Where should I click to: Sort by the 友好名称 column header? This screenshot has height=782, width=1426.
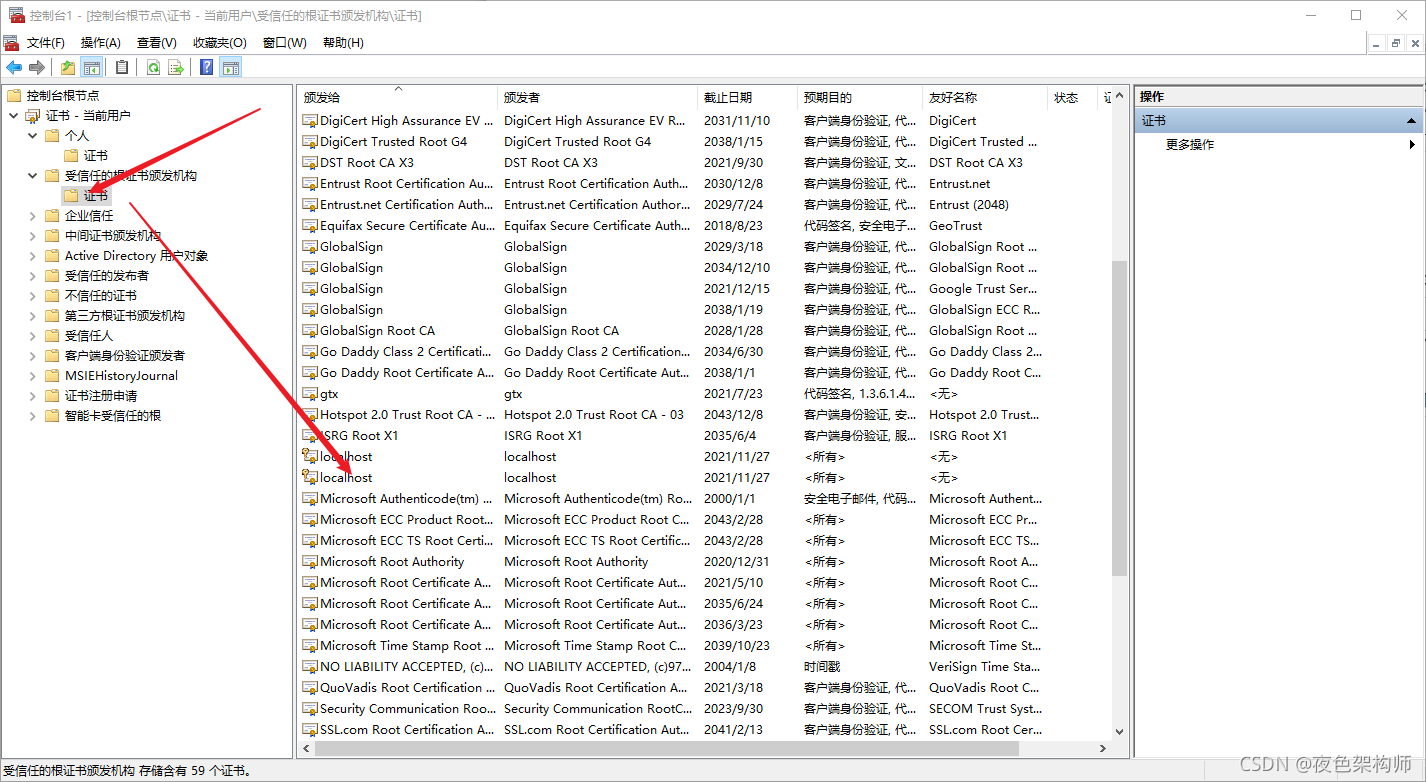point(985,97)
